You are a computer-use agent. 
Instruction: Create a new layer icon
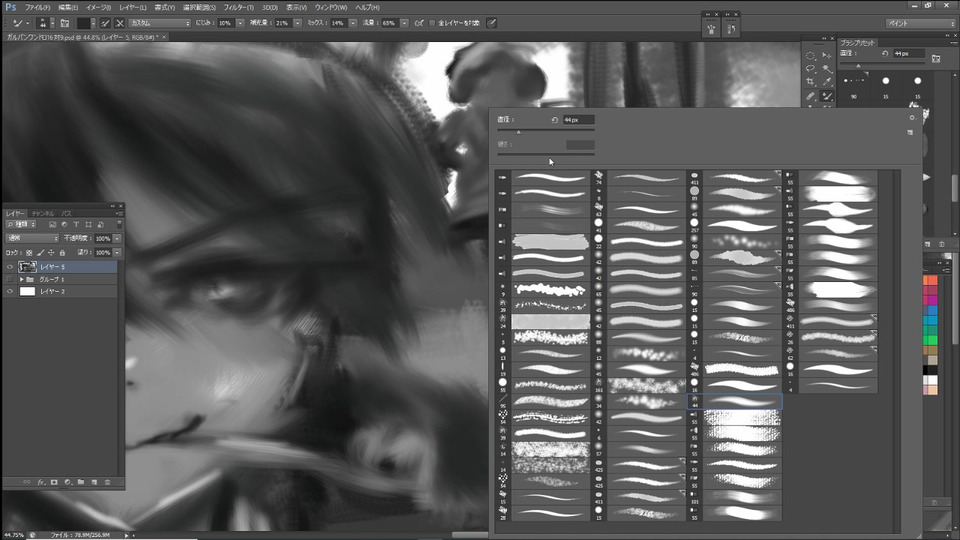(x=94, y=482)
